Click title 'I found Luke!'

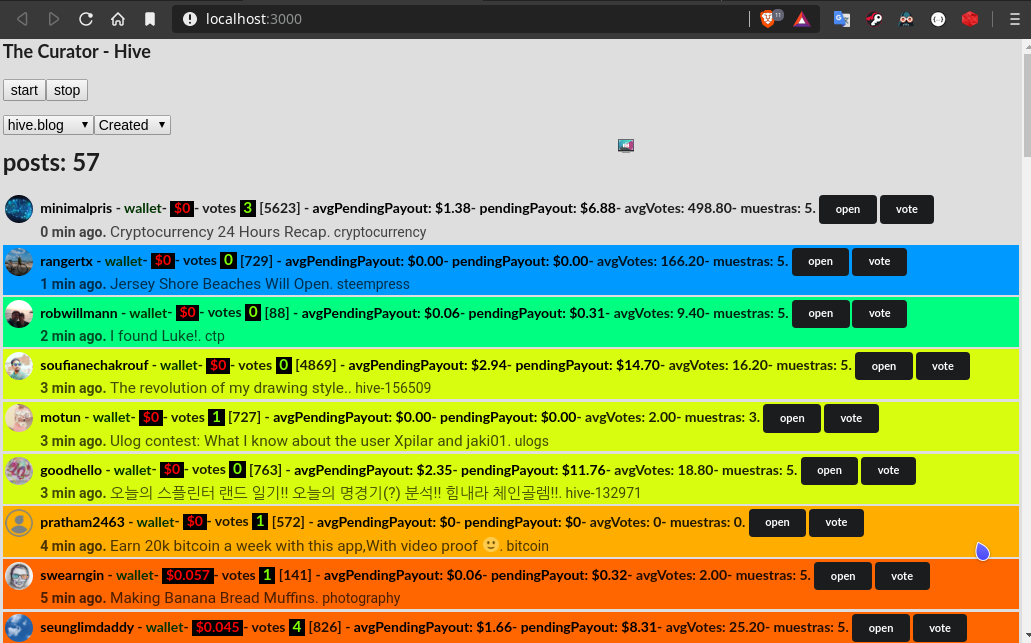(154, 336)
